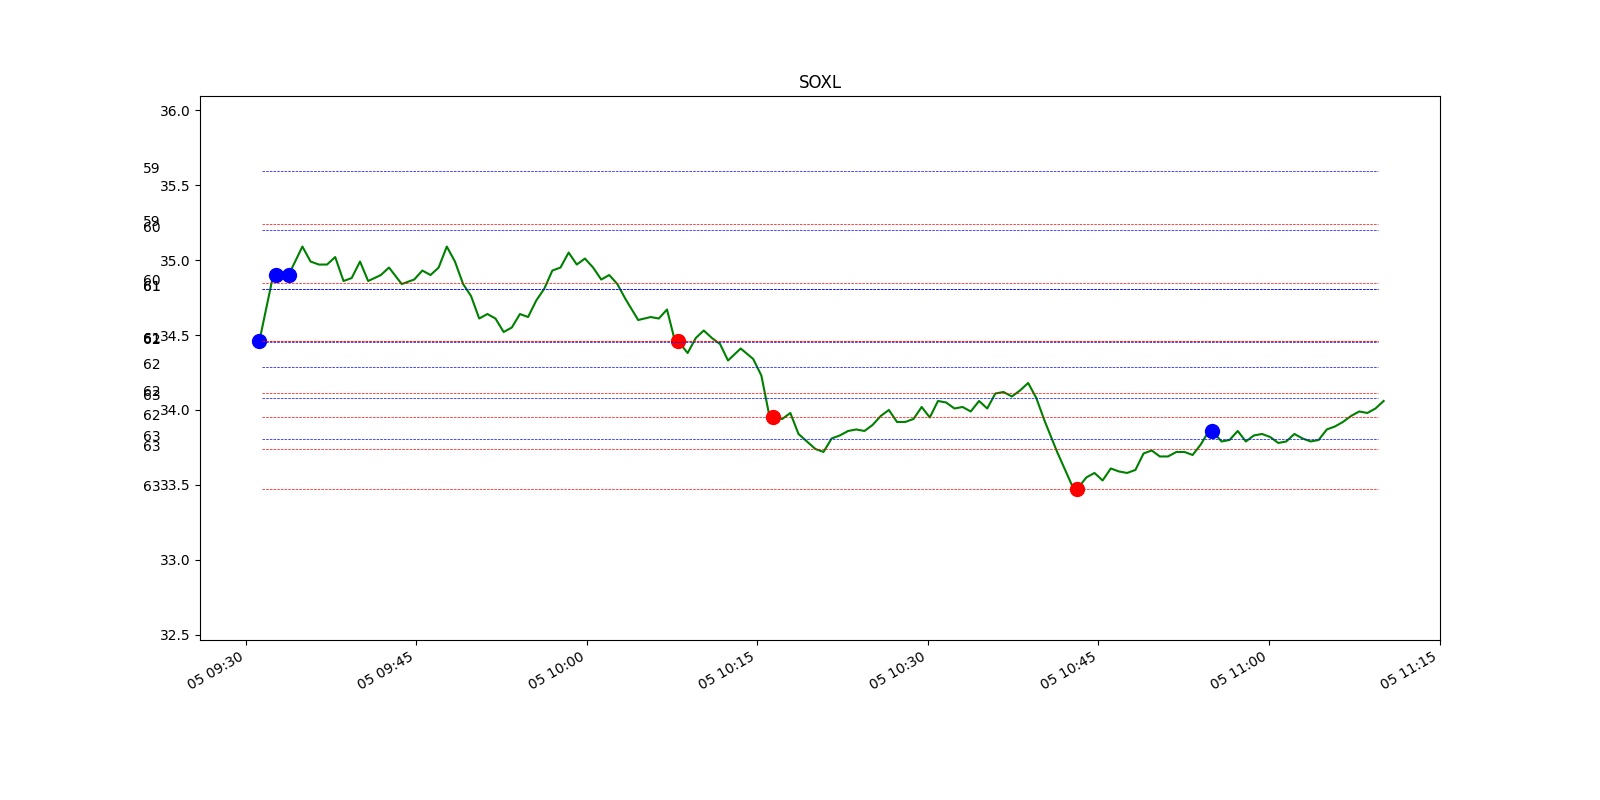Click the 33.0 y-axis tick label
The height and width of the screenshot is (800, 1600).
[174, 560]
